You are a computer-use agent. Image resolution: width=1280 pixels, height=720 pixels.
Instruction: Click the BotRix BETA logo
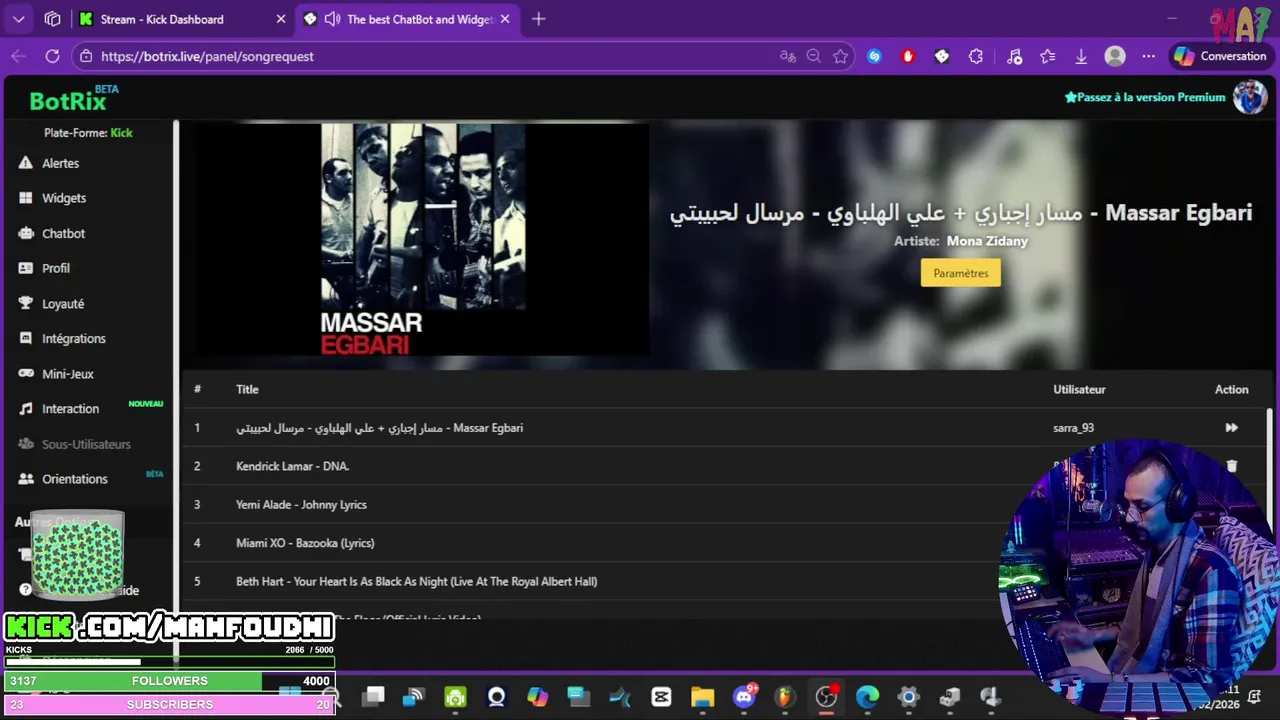[74, 98]
